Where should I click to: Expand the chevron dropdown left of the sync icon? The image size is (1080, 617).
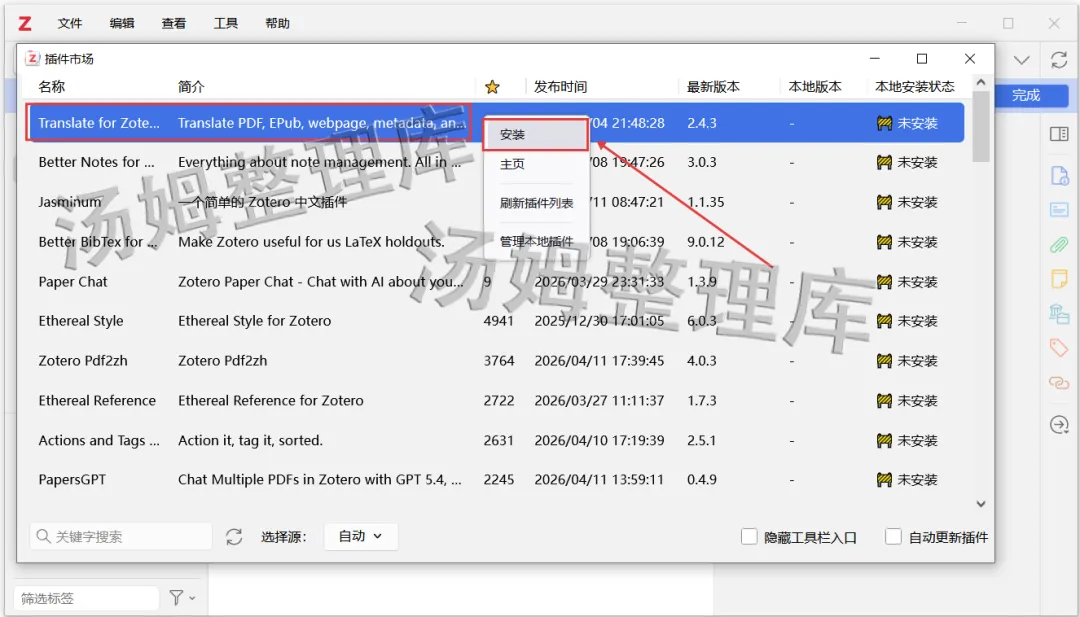(x=1021, y=60)
